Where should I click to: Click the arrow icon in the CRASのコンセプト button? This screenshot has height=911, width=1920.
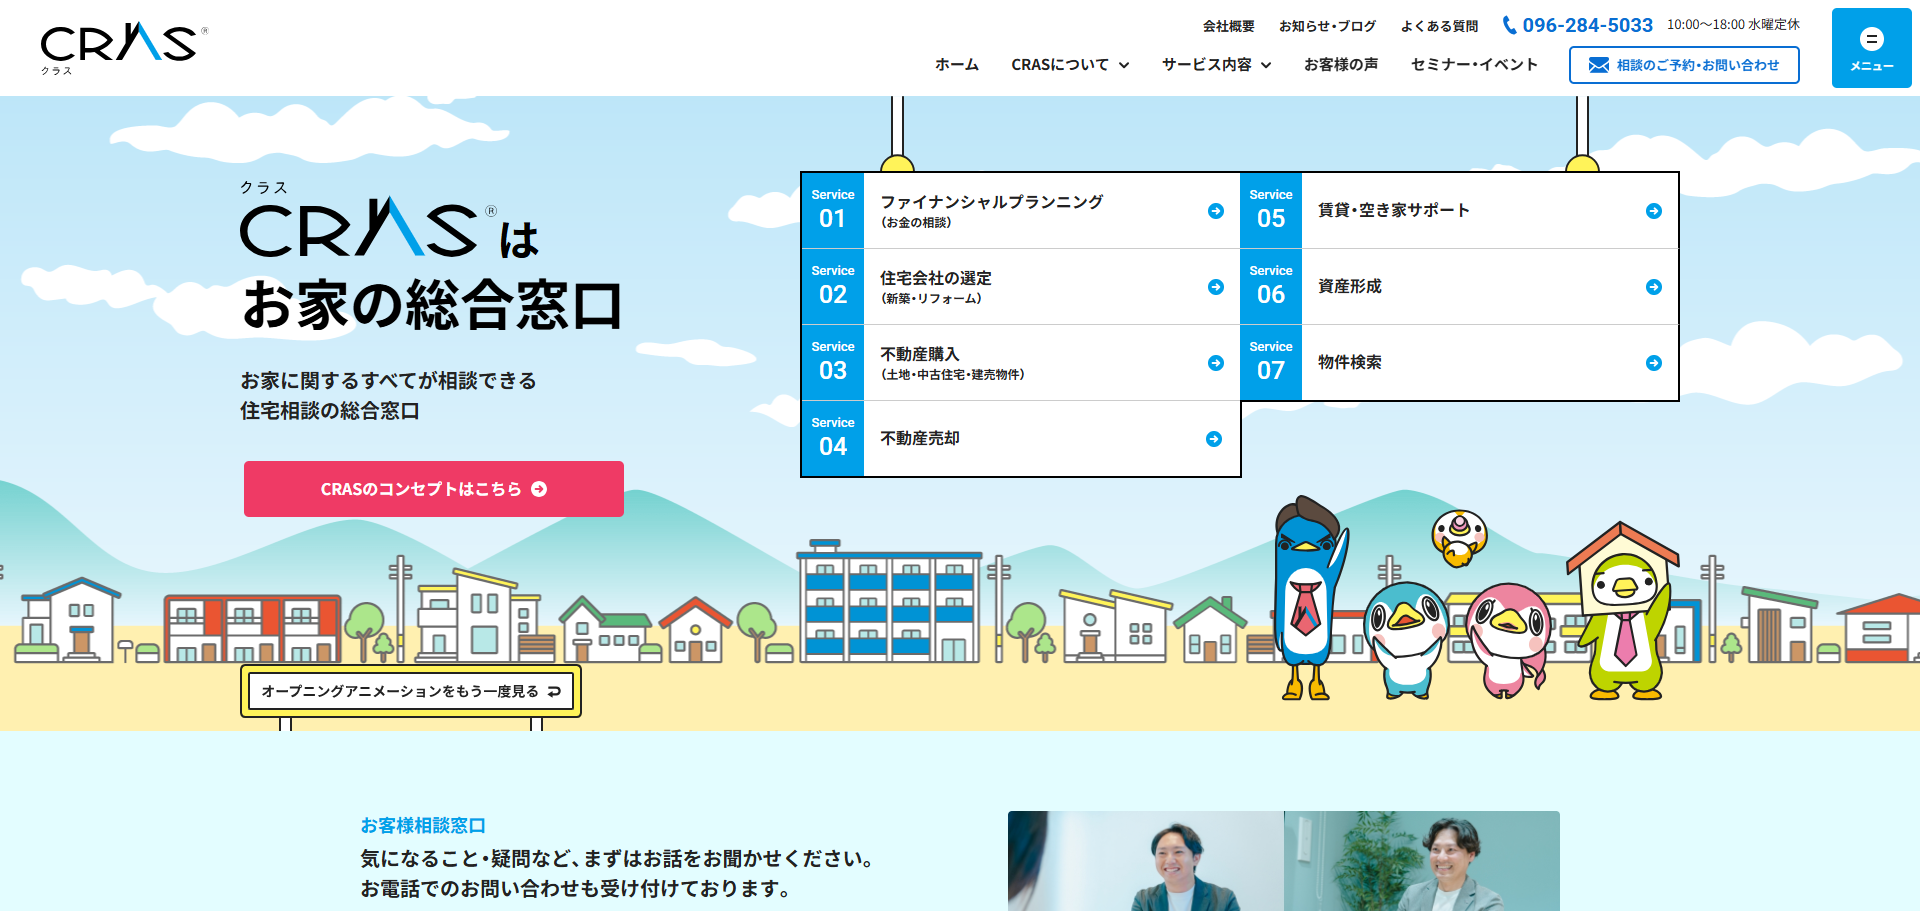539,489
